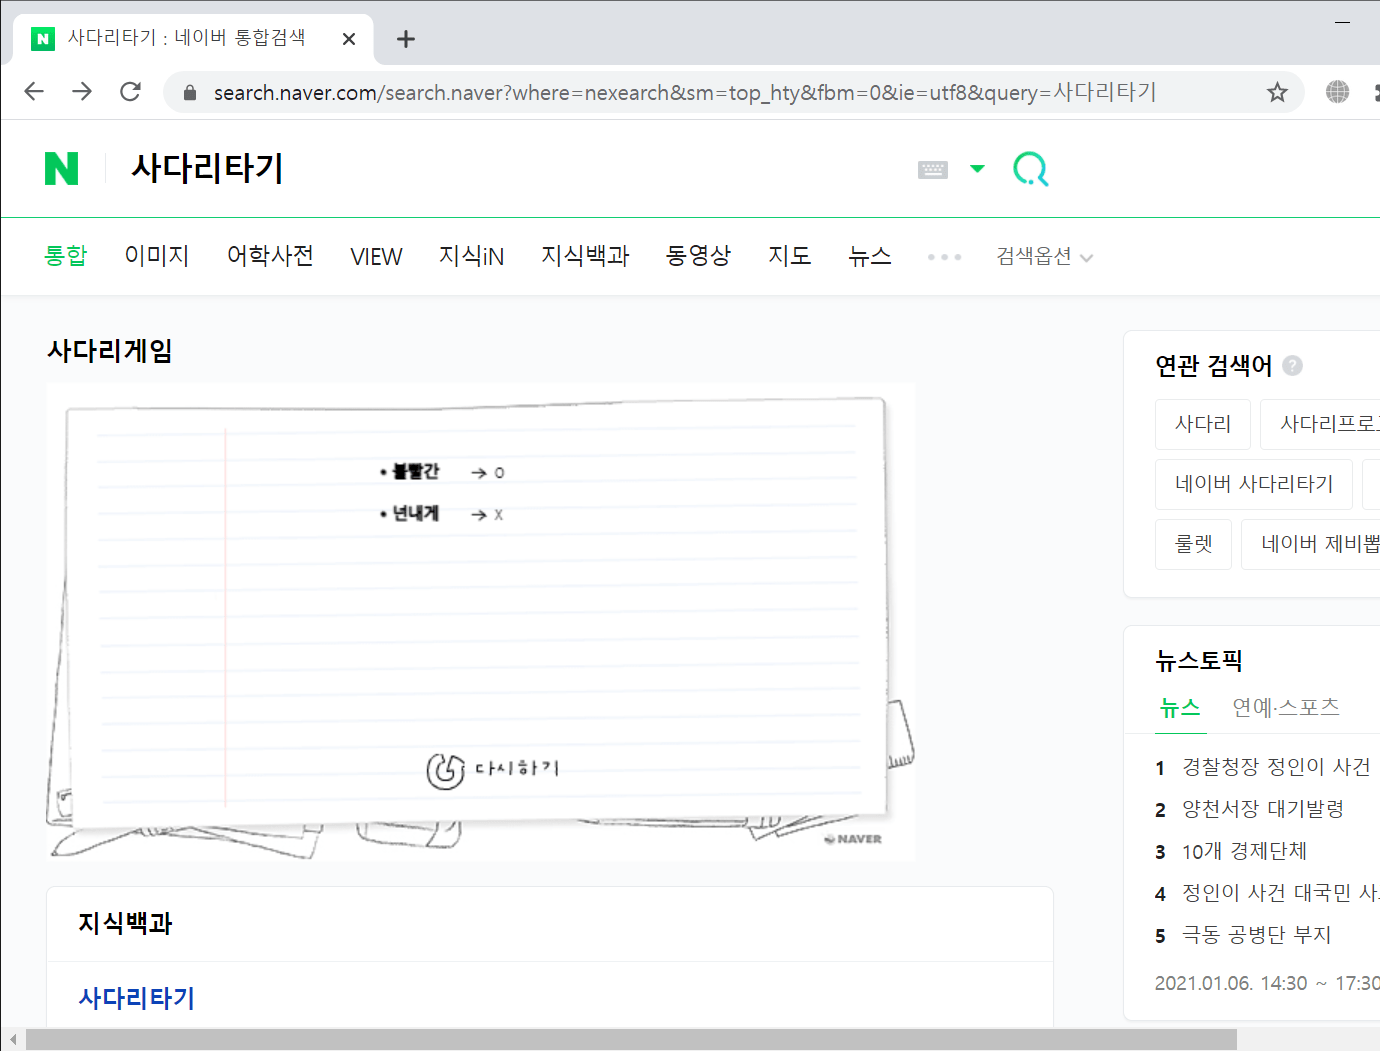This screenshot has height=1051, width=1380.
Task: Switch to the 이미지 tab
Action: [x=157, y=256]
